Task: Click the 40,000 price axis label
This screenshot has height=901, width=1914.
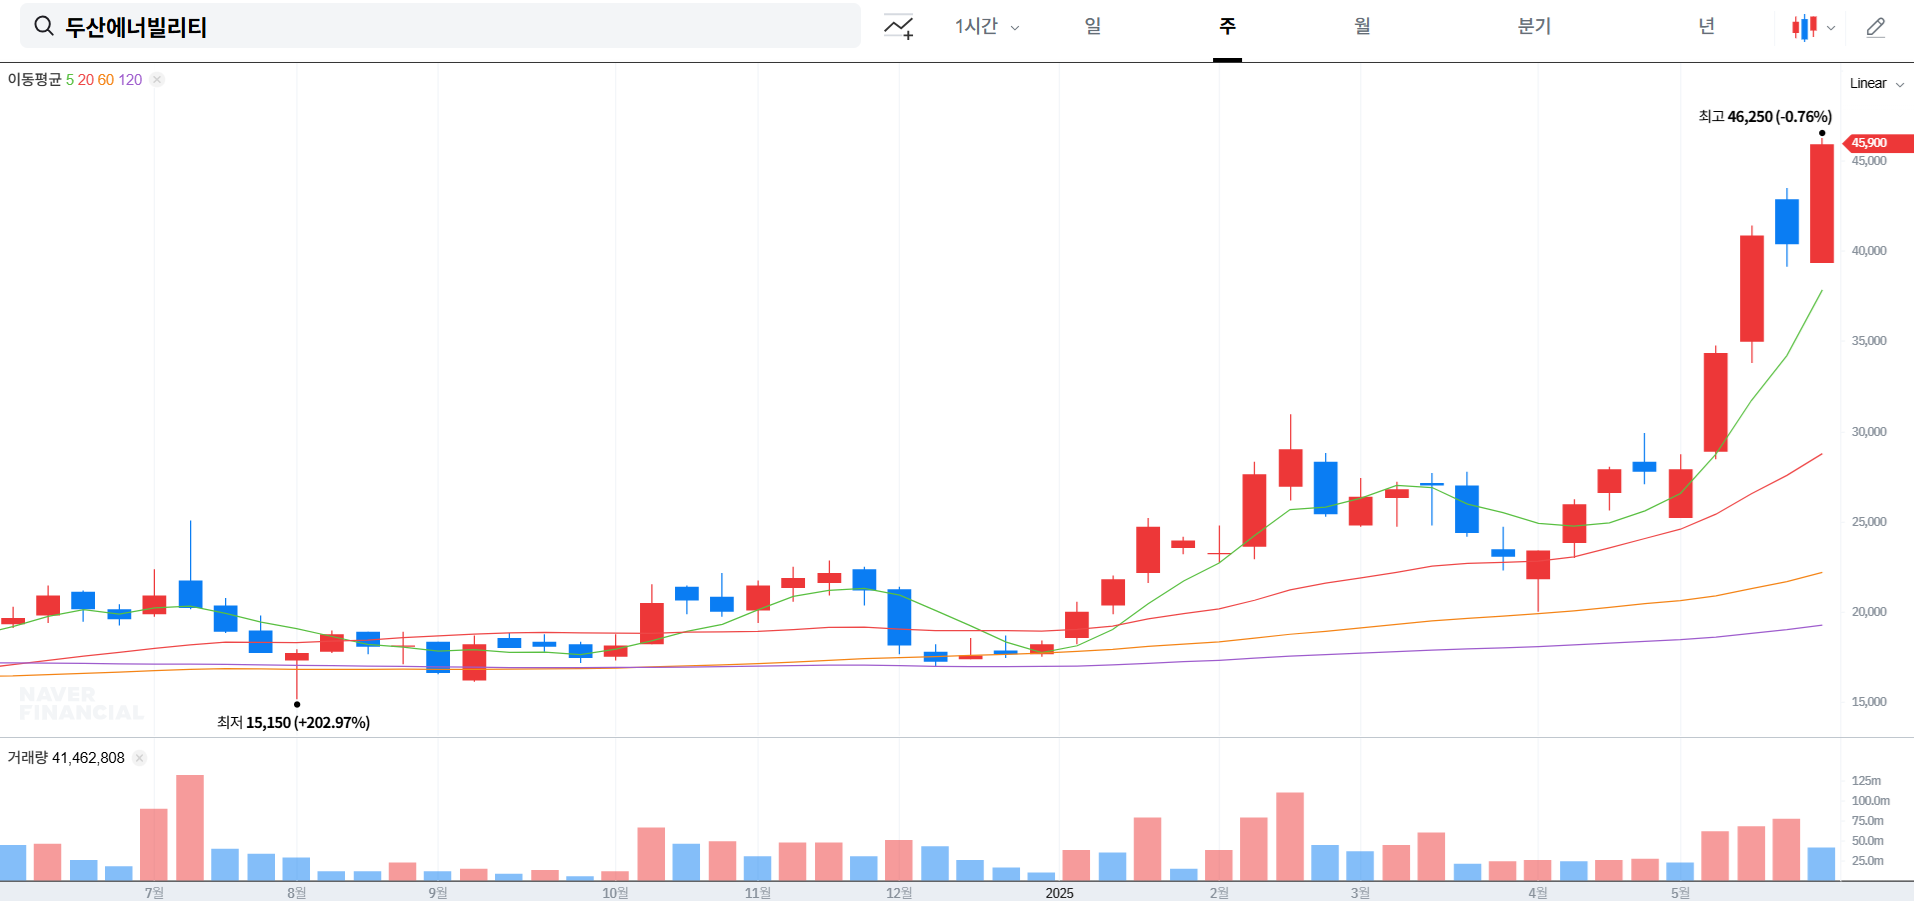Action: [1868, 251]
